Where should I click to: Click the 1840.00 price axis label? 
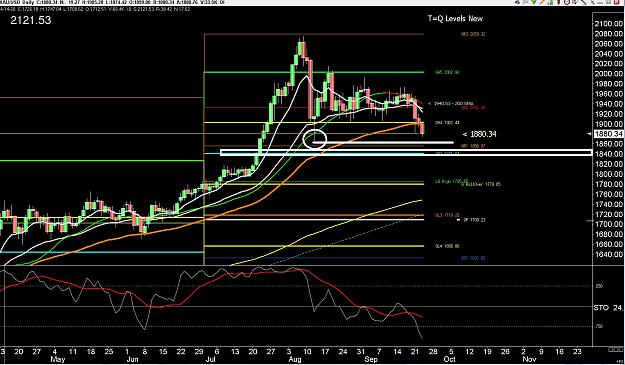pyautogui.click(x=609, y=154)
